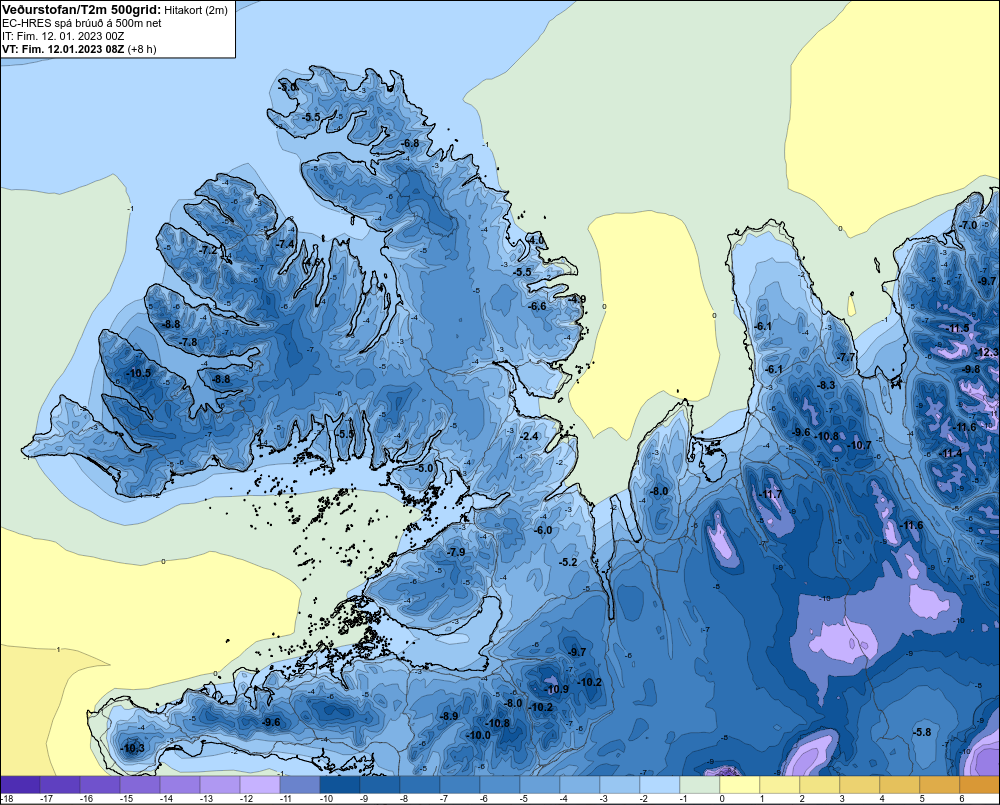Viewport: 1000px width, 805px height.
Task: Select the -11.5 temperature value
Action: point(957,329)
